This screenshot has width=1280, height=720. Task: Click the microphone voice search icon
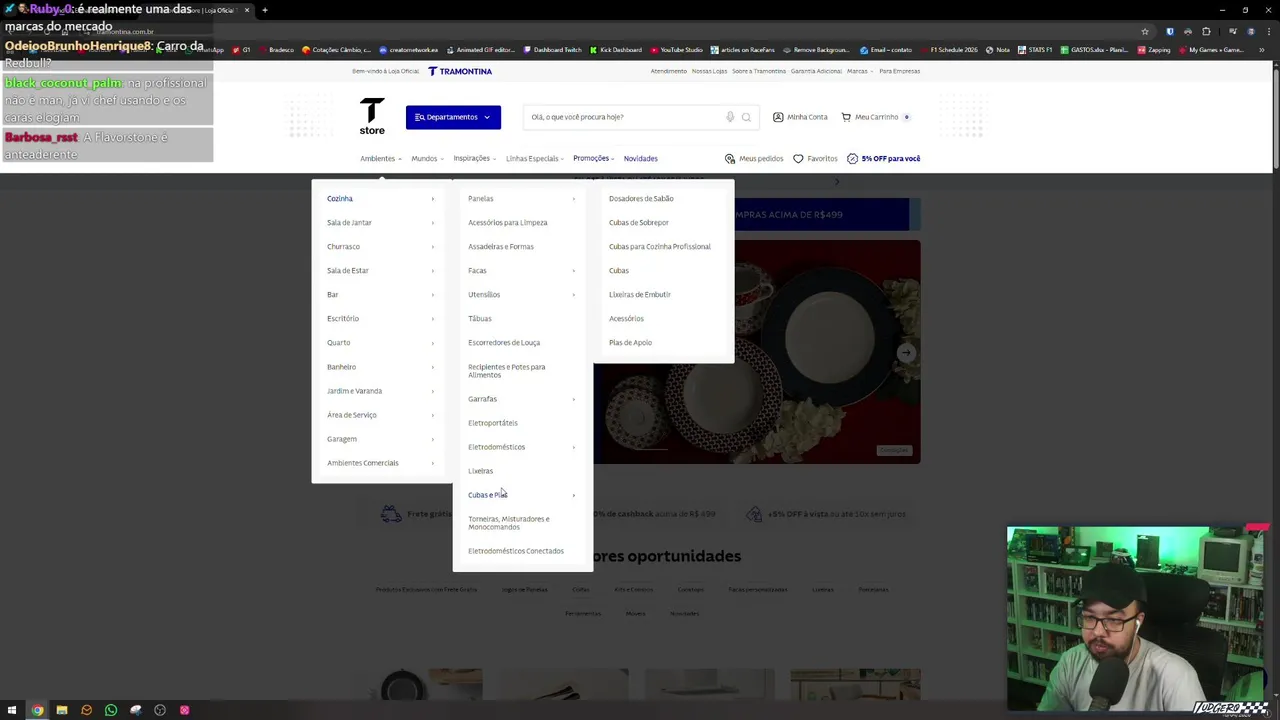(x=730, y=117)
